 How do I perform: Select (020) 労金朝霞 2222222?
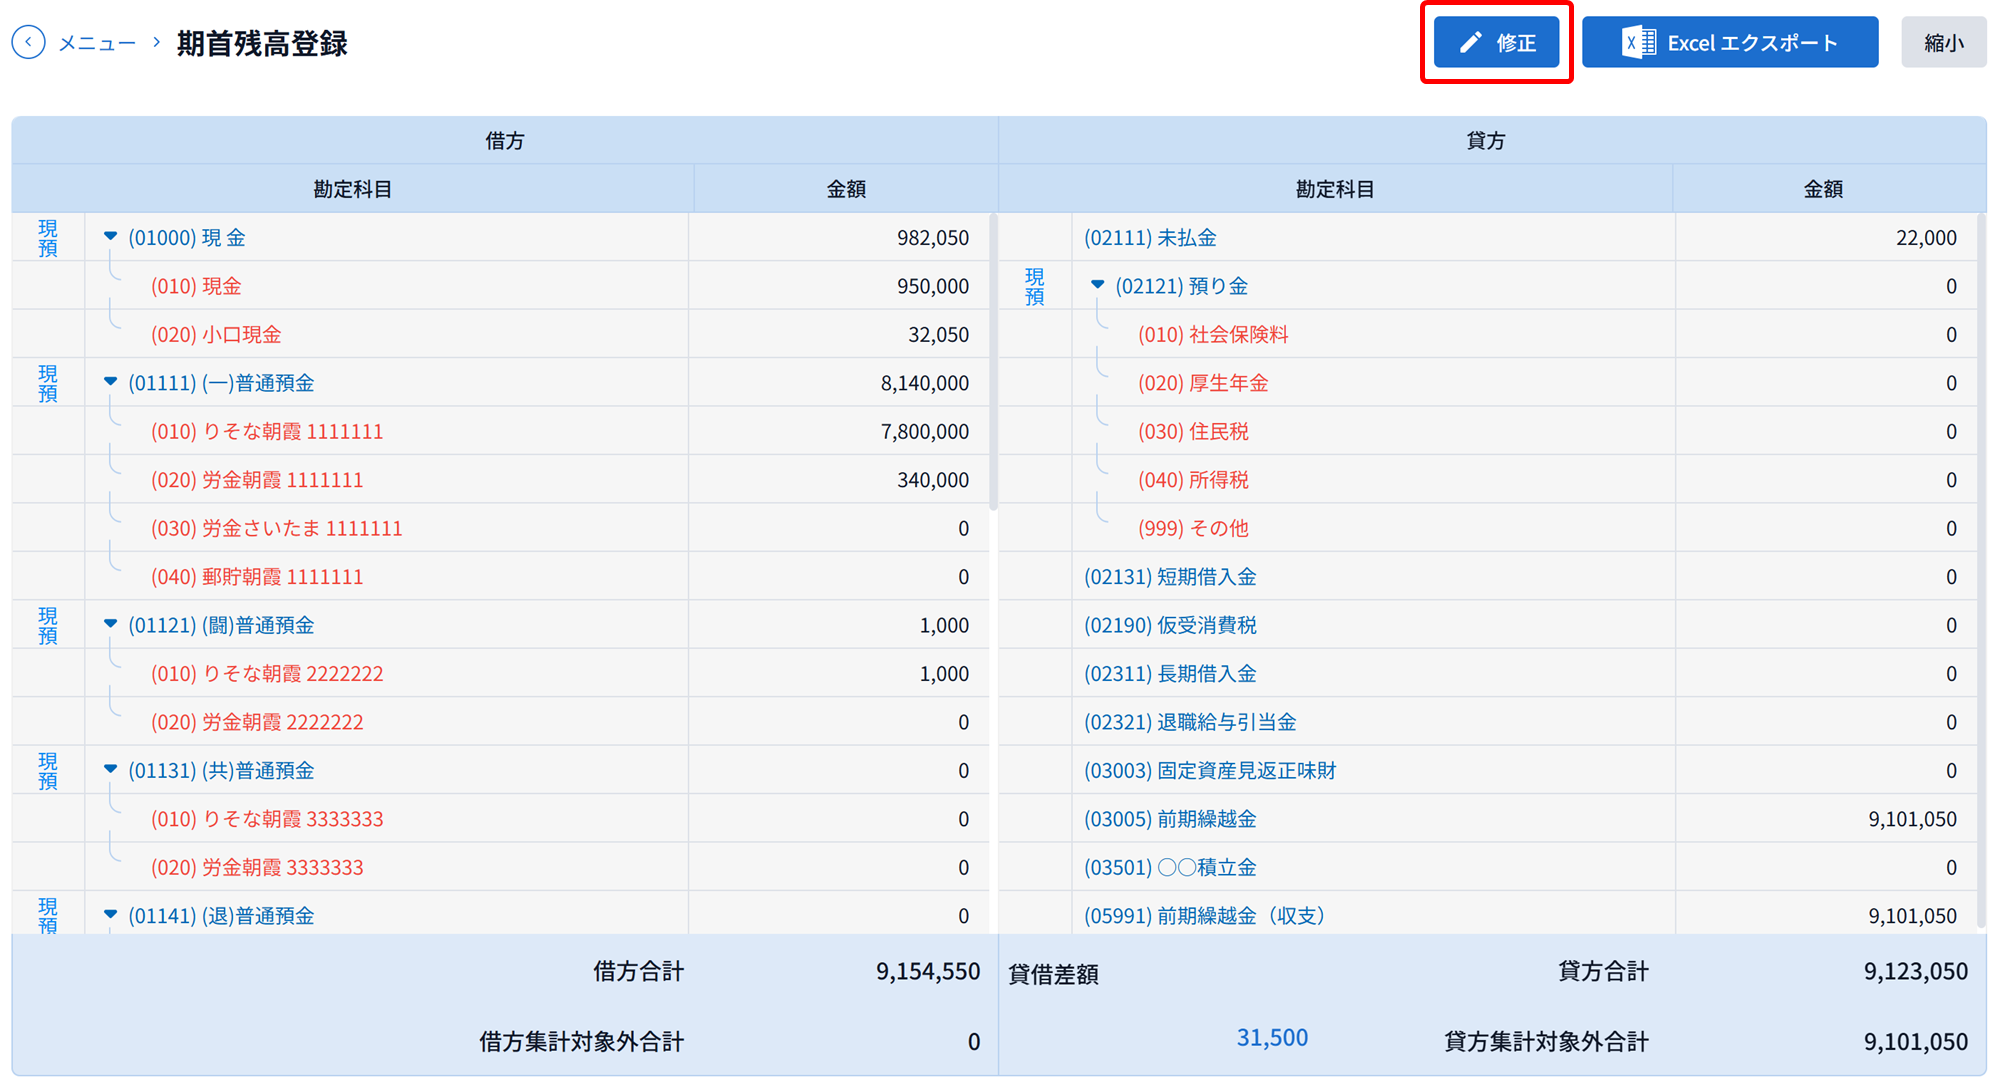point(257,722)
